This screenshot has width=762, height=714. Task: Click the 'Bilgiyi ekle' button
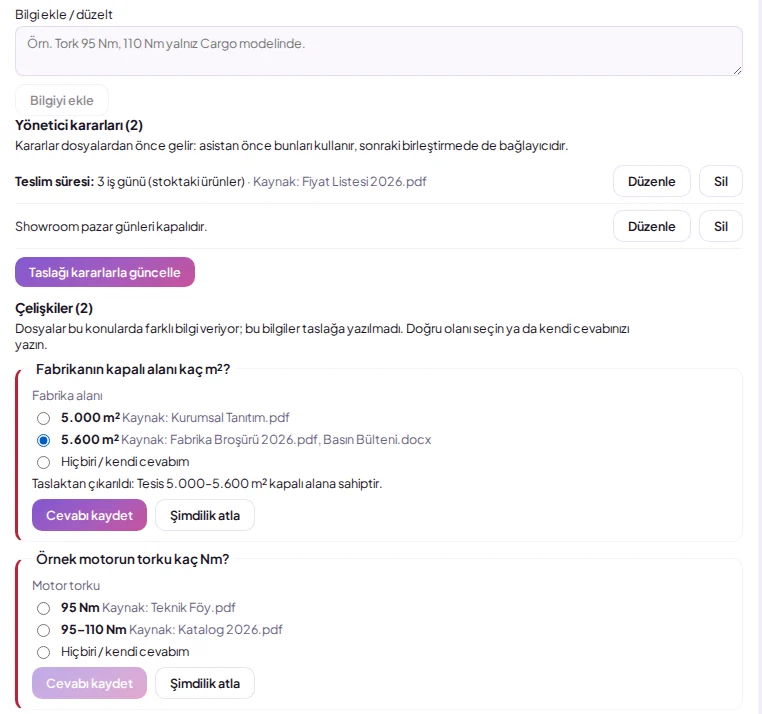(62, 100)
